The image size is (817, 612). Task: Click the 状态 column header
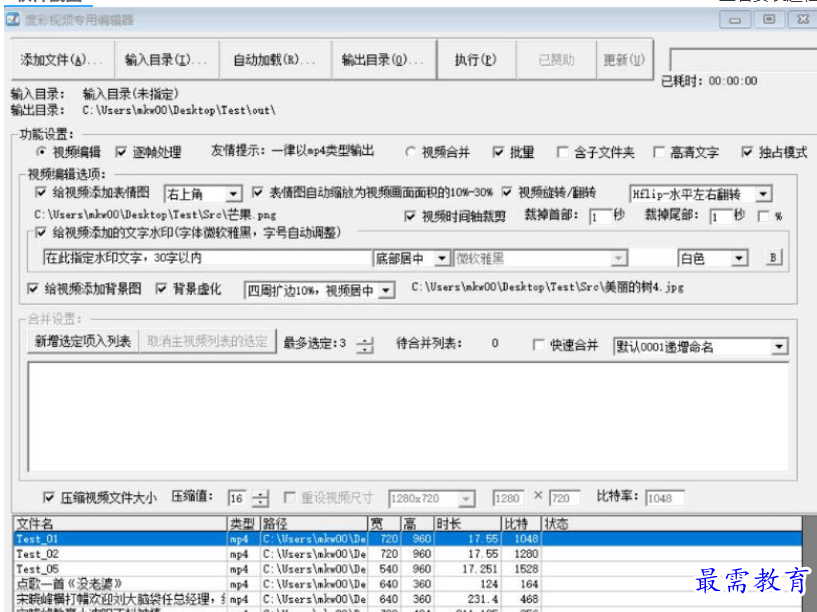tap(671, 523)
